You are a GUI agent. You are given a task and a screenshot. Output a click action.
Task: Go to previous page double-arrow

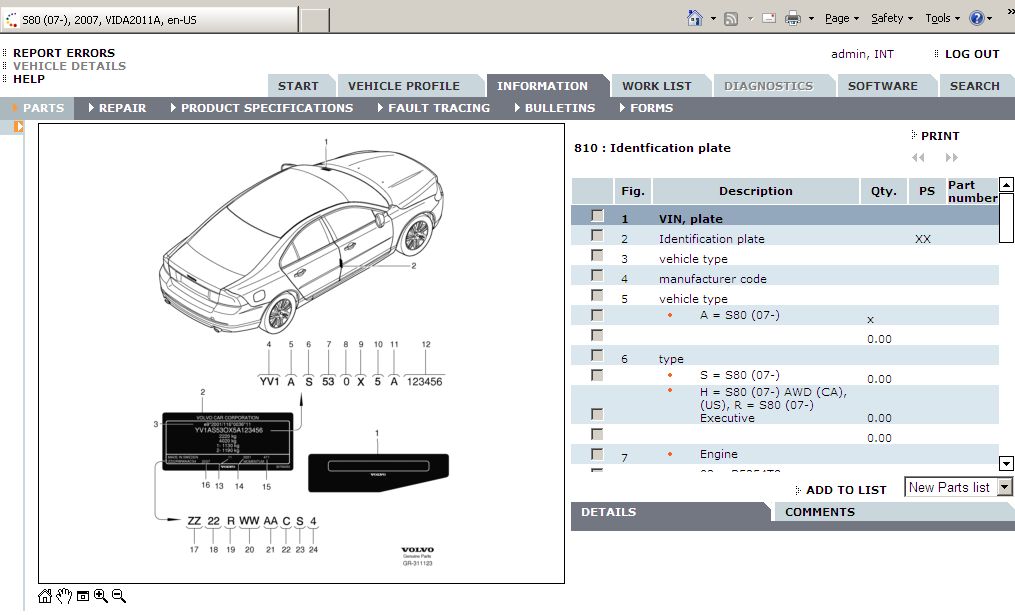pos(918,157)
